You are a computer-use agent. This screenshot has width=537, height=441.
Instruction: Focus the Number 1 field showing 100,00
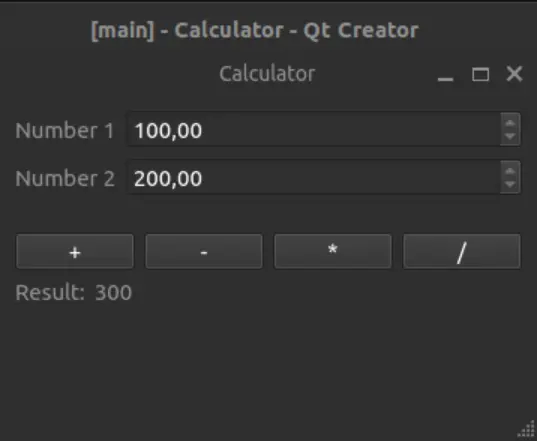(x=314, y=129)
